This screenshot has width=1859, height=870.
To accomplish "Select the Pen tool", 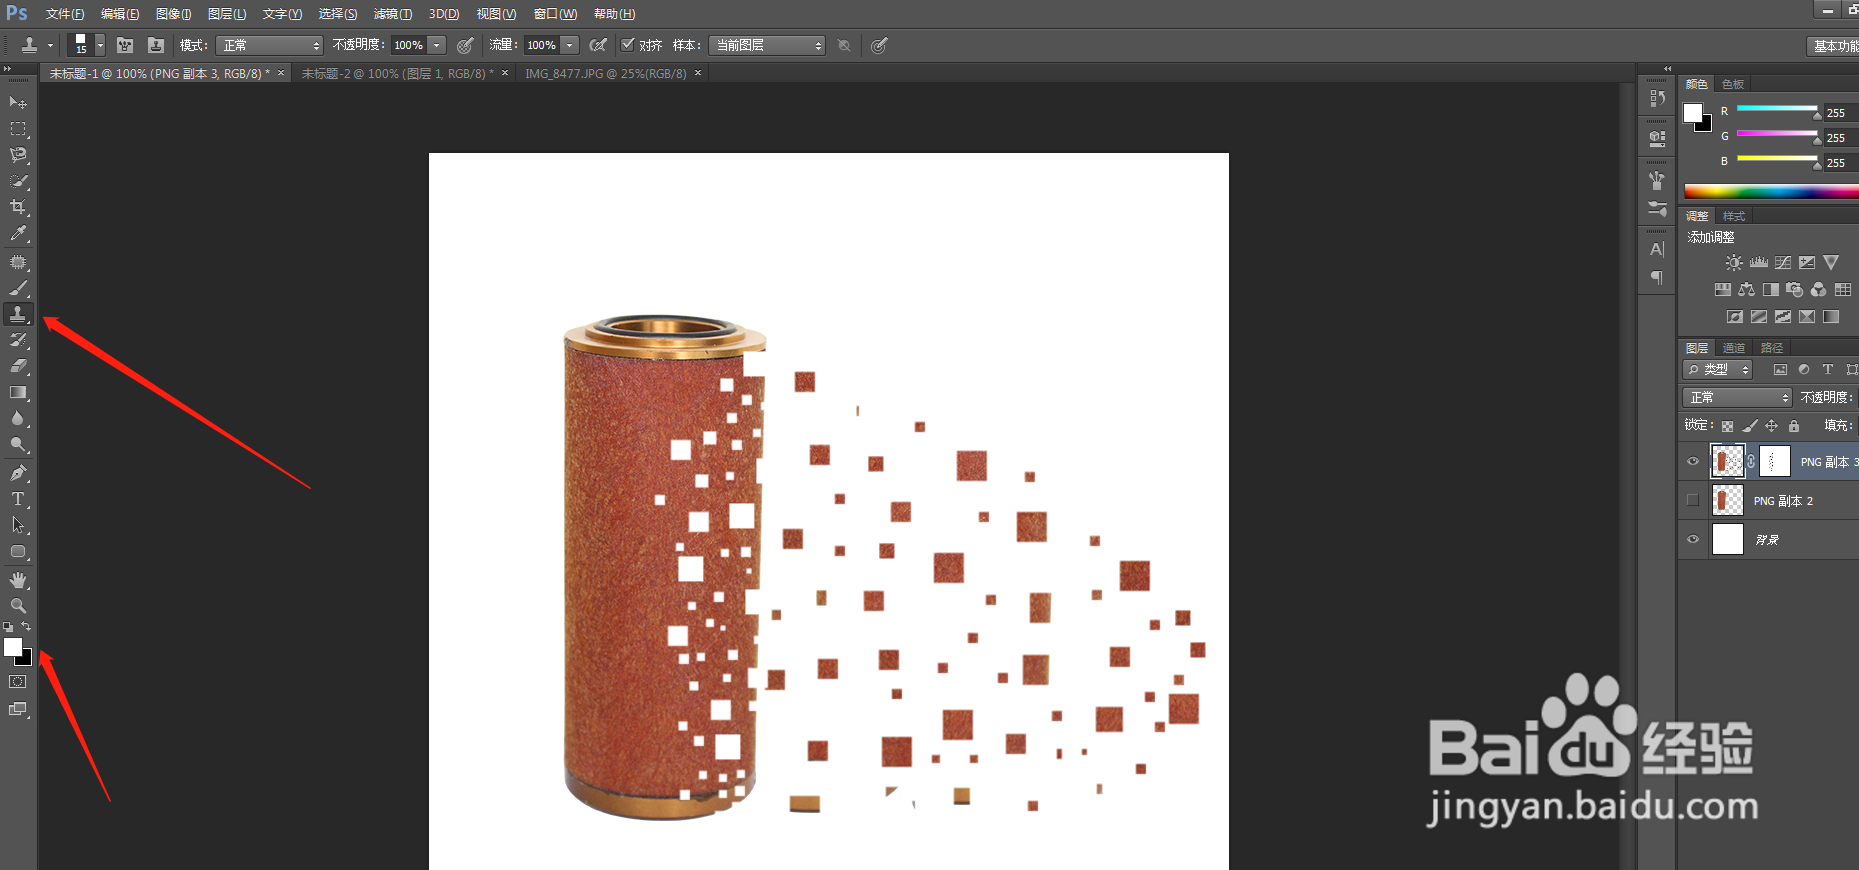I will click(18, 473).
